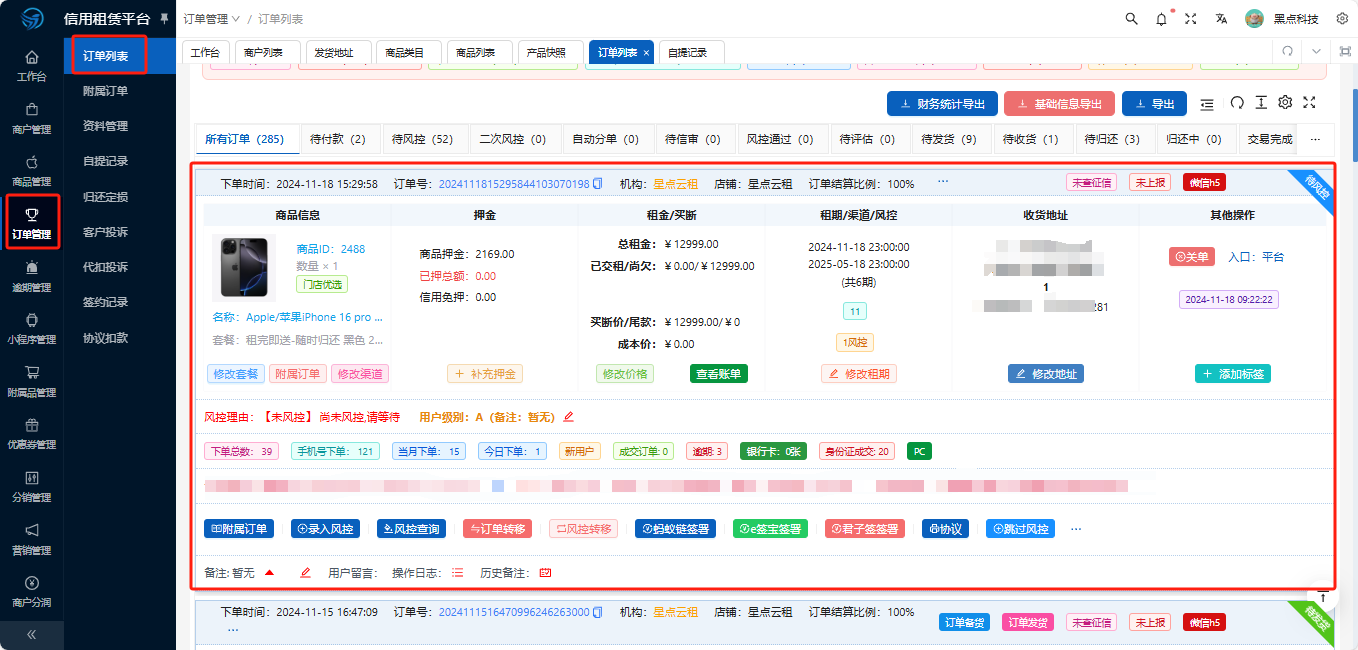1358x650 pixels.
Task: Click the 修改地址 button
Action: click(1045, 374)
